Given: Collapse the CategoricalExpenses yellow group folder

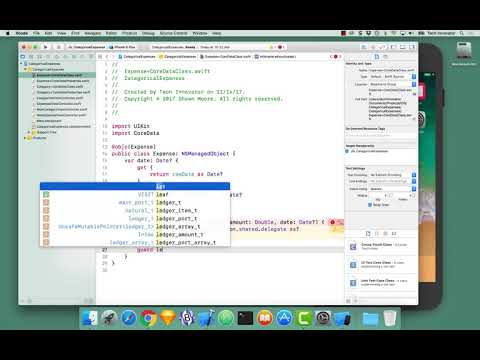Looking at the screenshot, I should [x=25, y=69].
